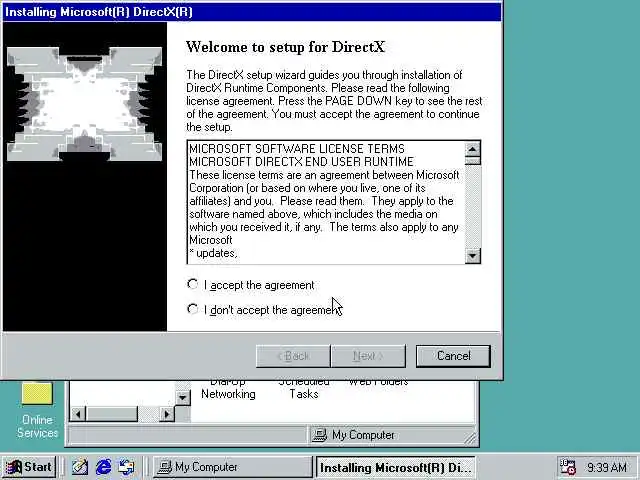This screenshot has width=640, height=480.
Task: Click the "Installing Microsoft(R) DirectX(R)" title bar
Action: tap(252, 12)
